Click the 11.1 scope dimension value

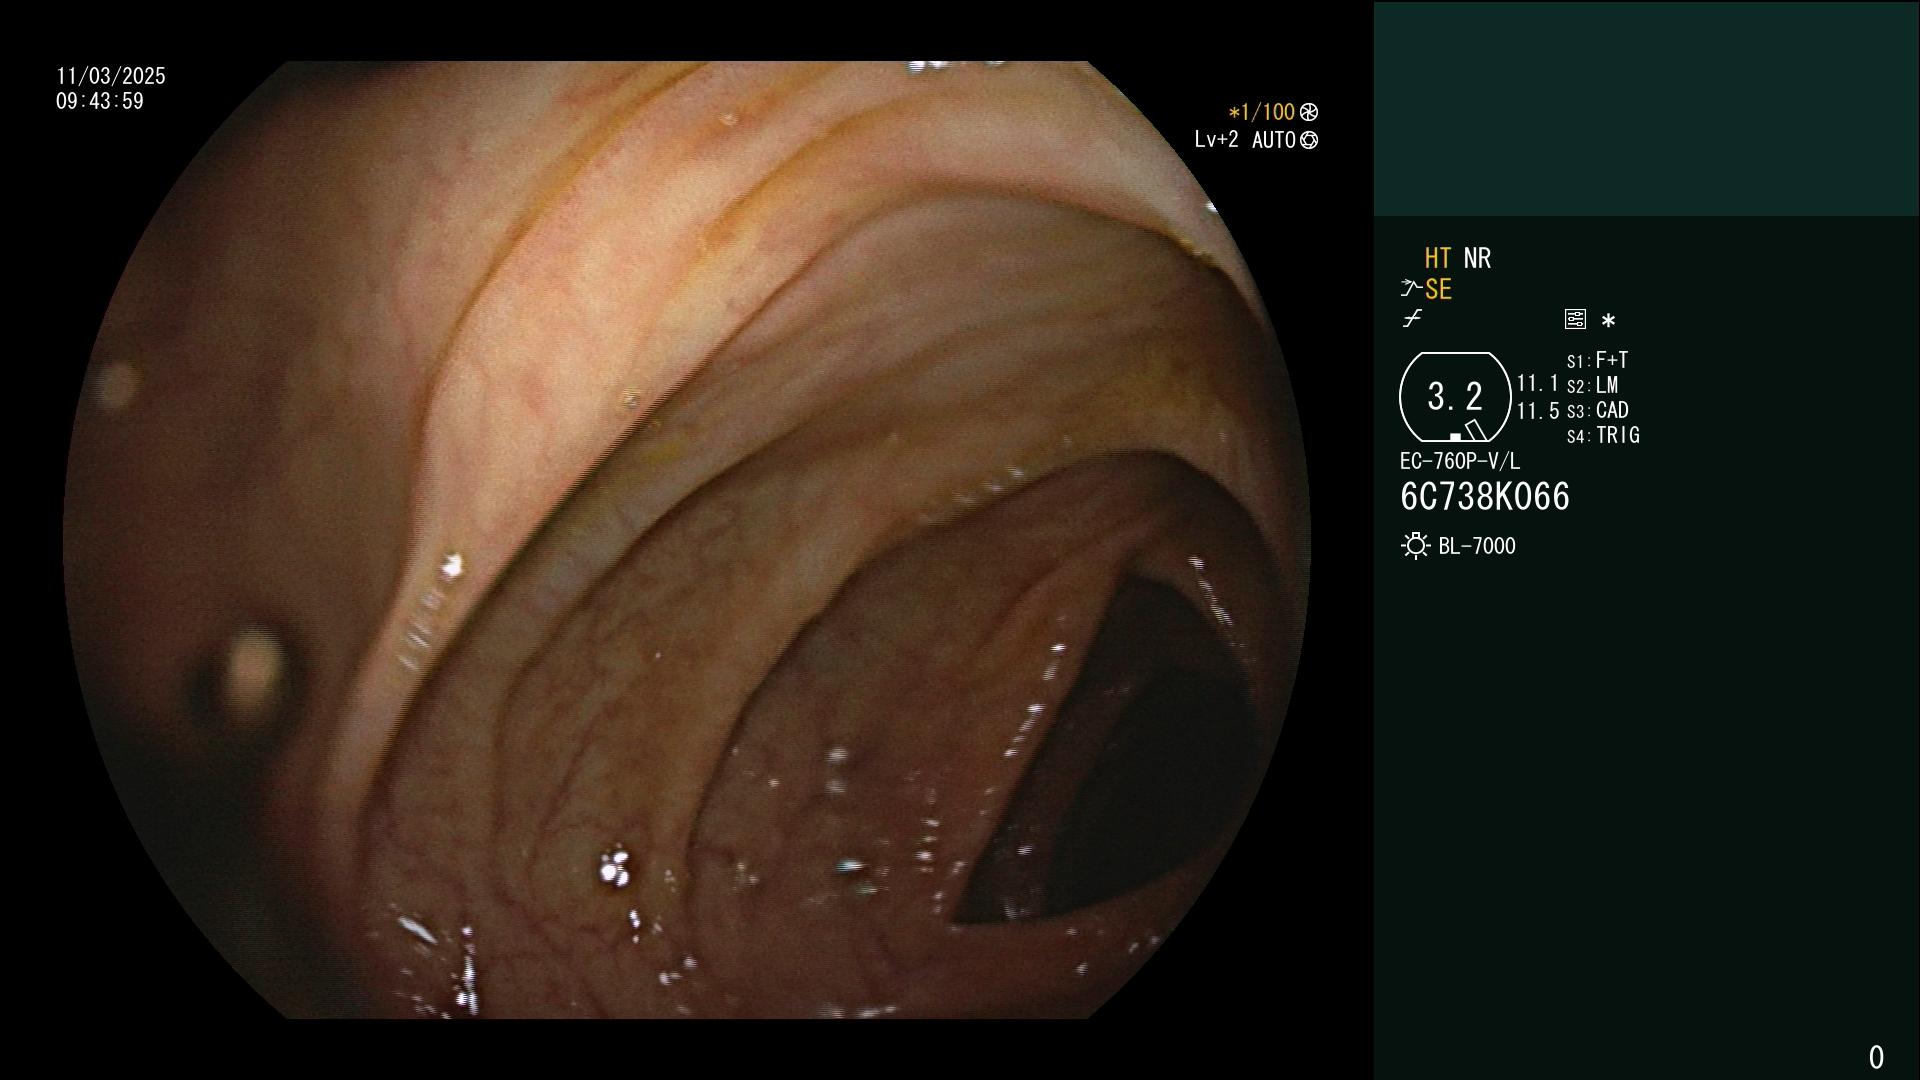pyautogui.click(x=1538, y=383)
